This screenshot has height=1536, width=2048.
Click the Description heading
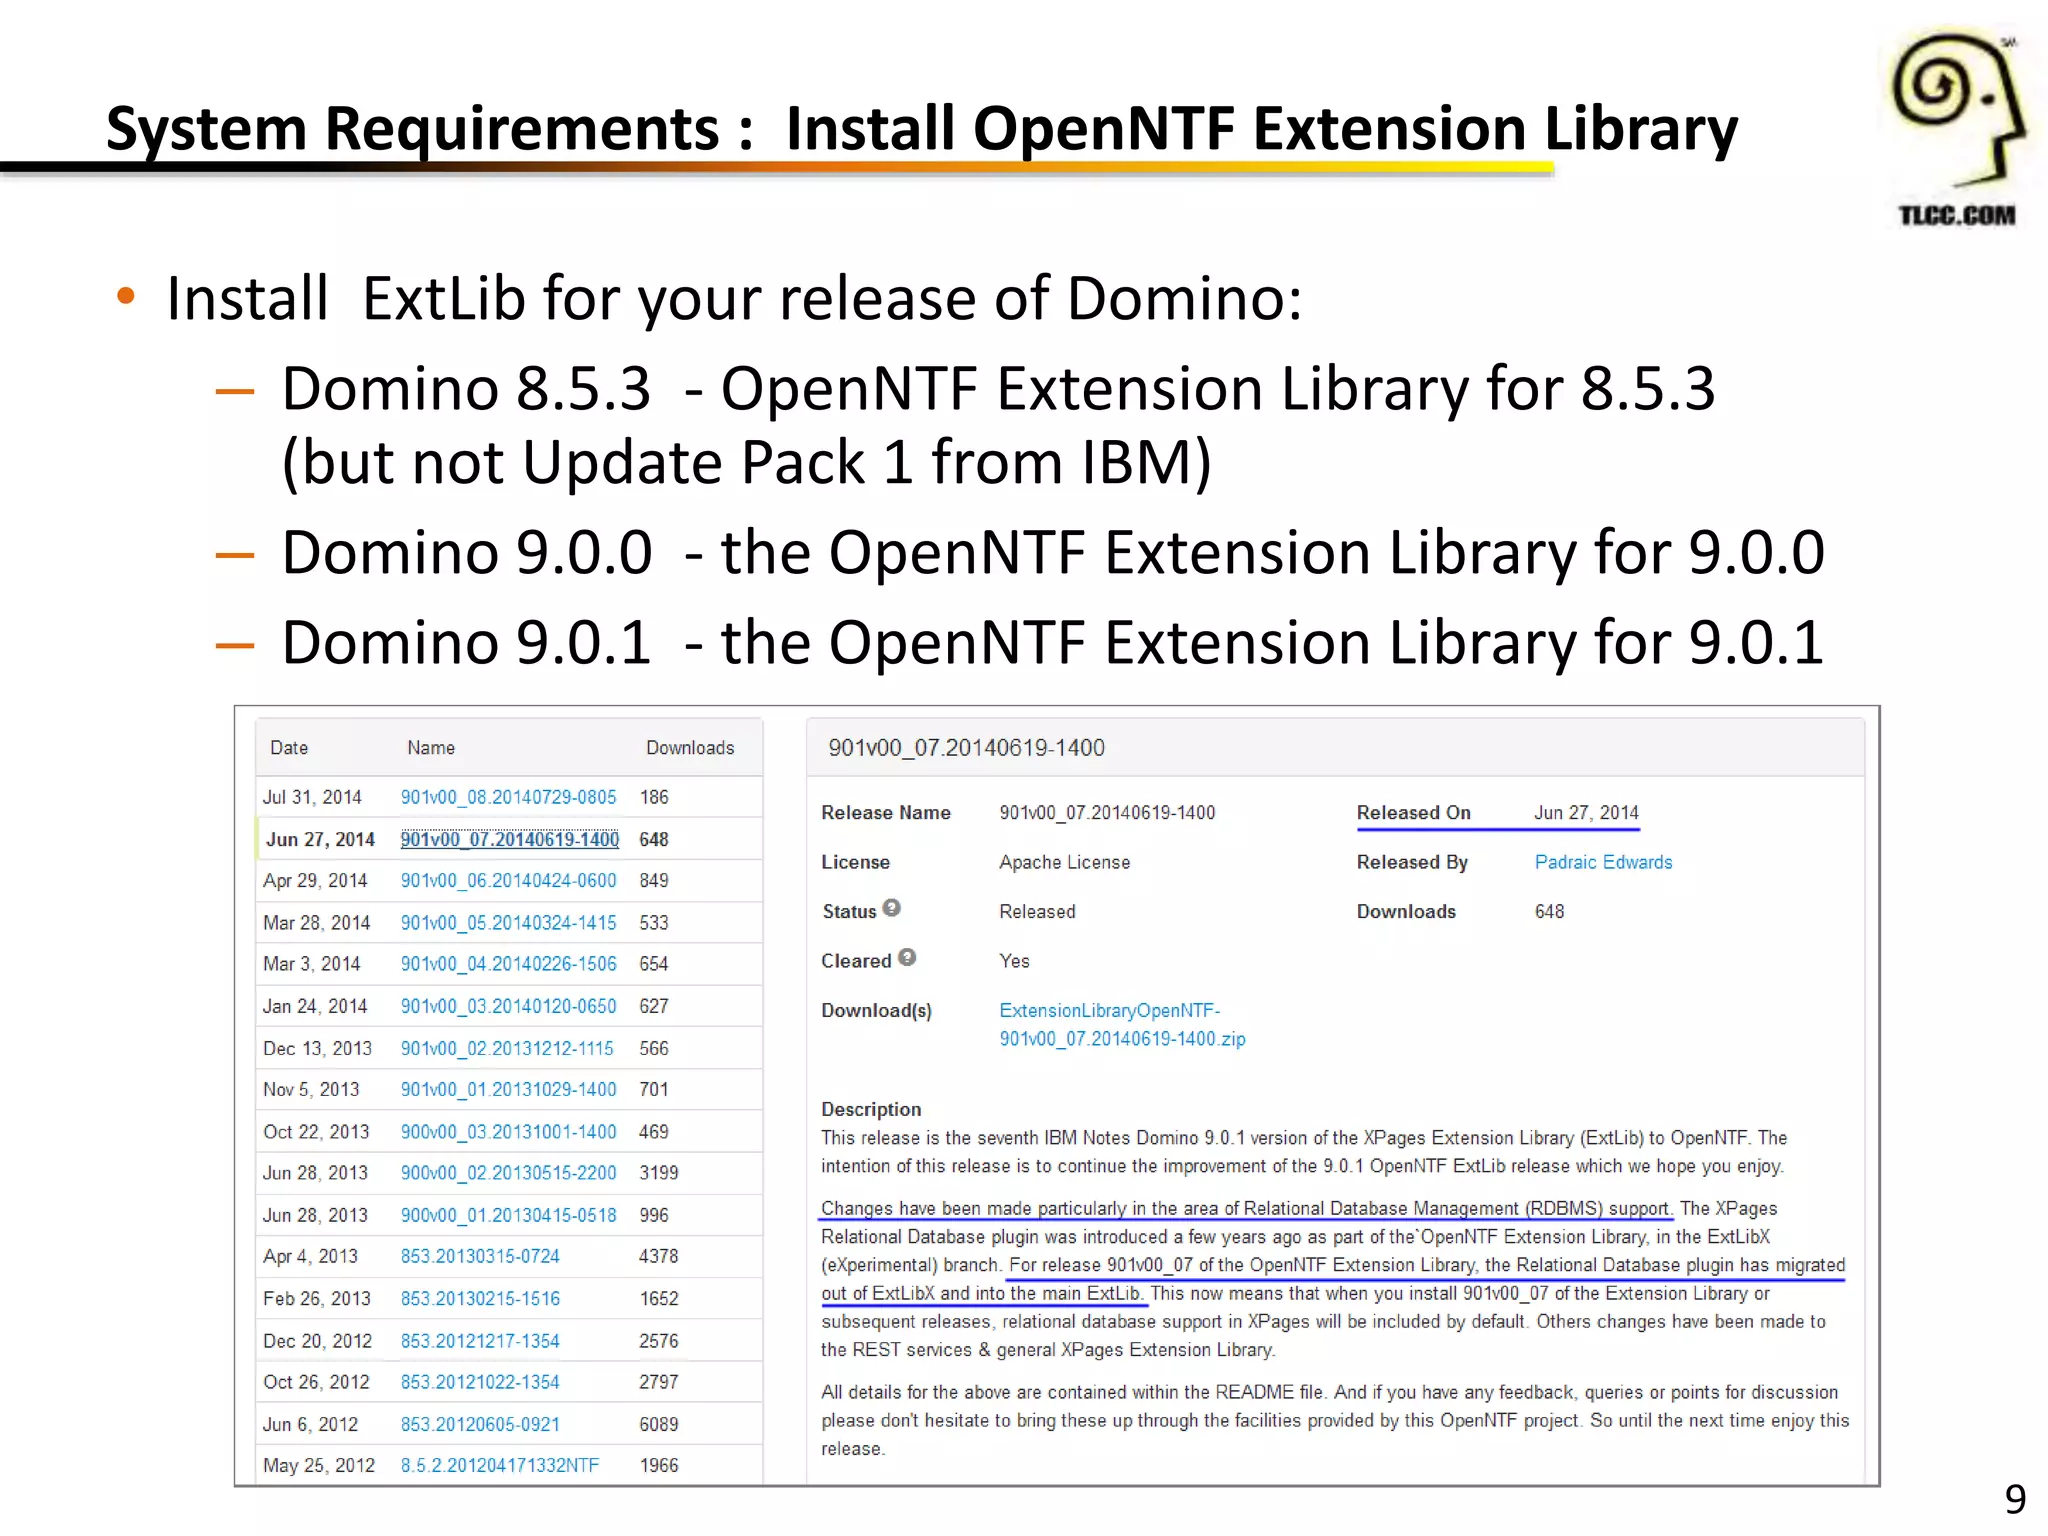(871, 1109)
